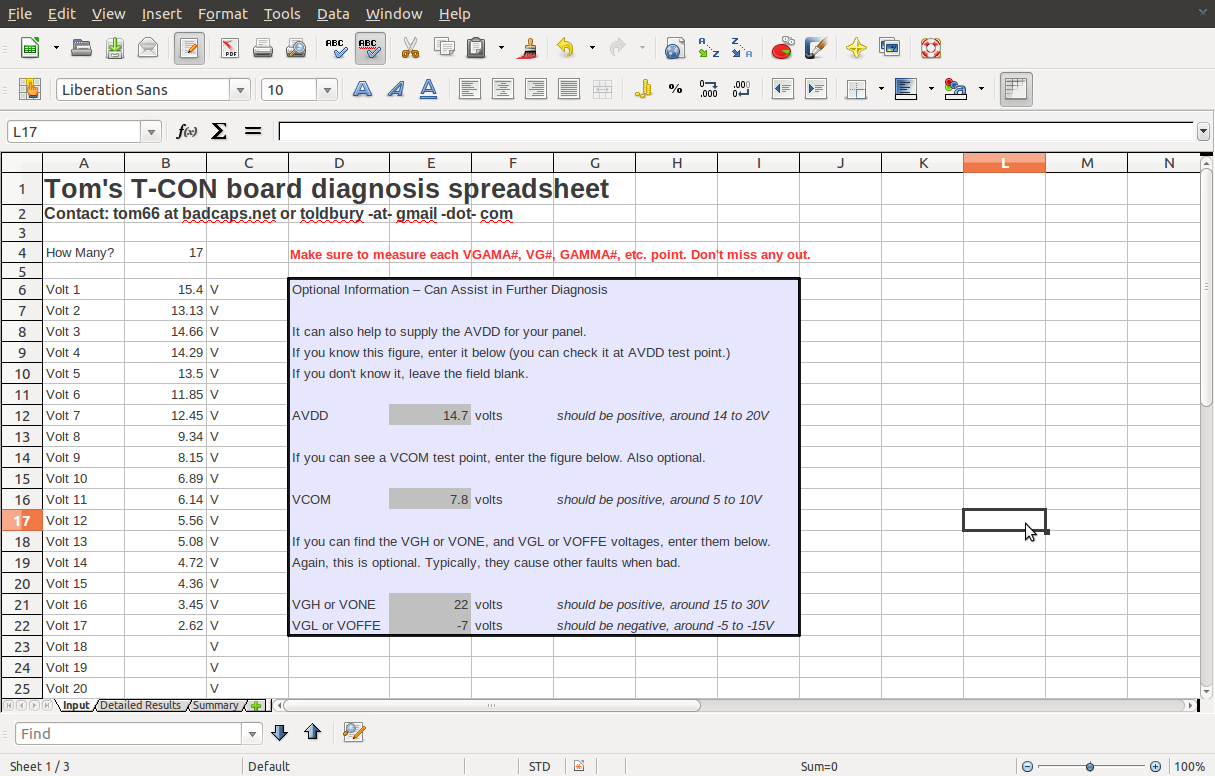
Task: Toggle Edit File mode
Action: 189,47
